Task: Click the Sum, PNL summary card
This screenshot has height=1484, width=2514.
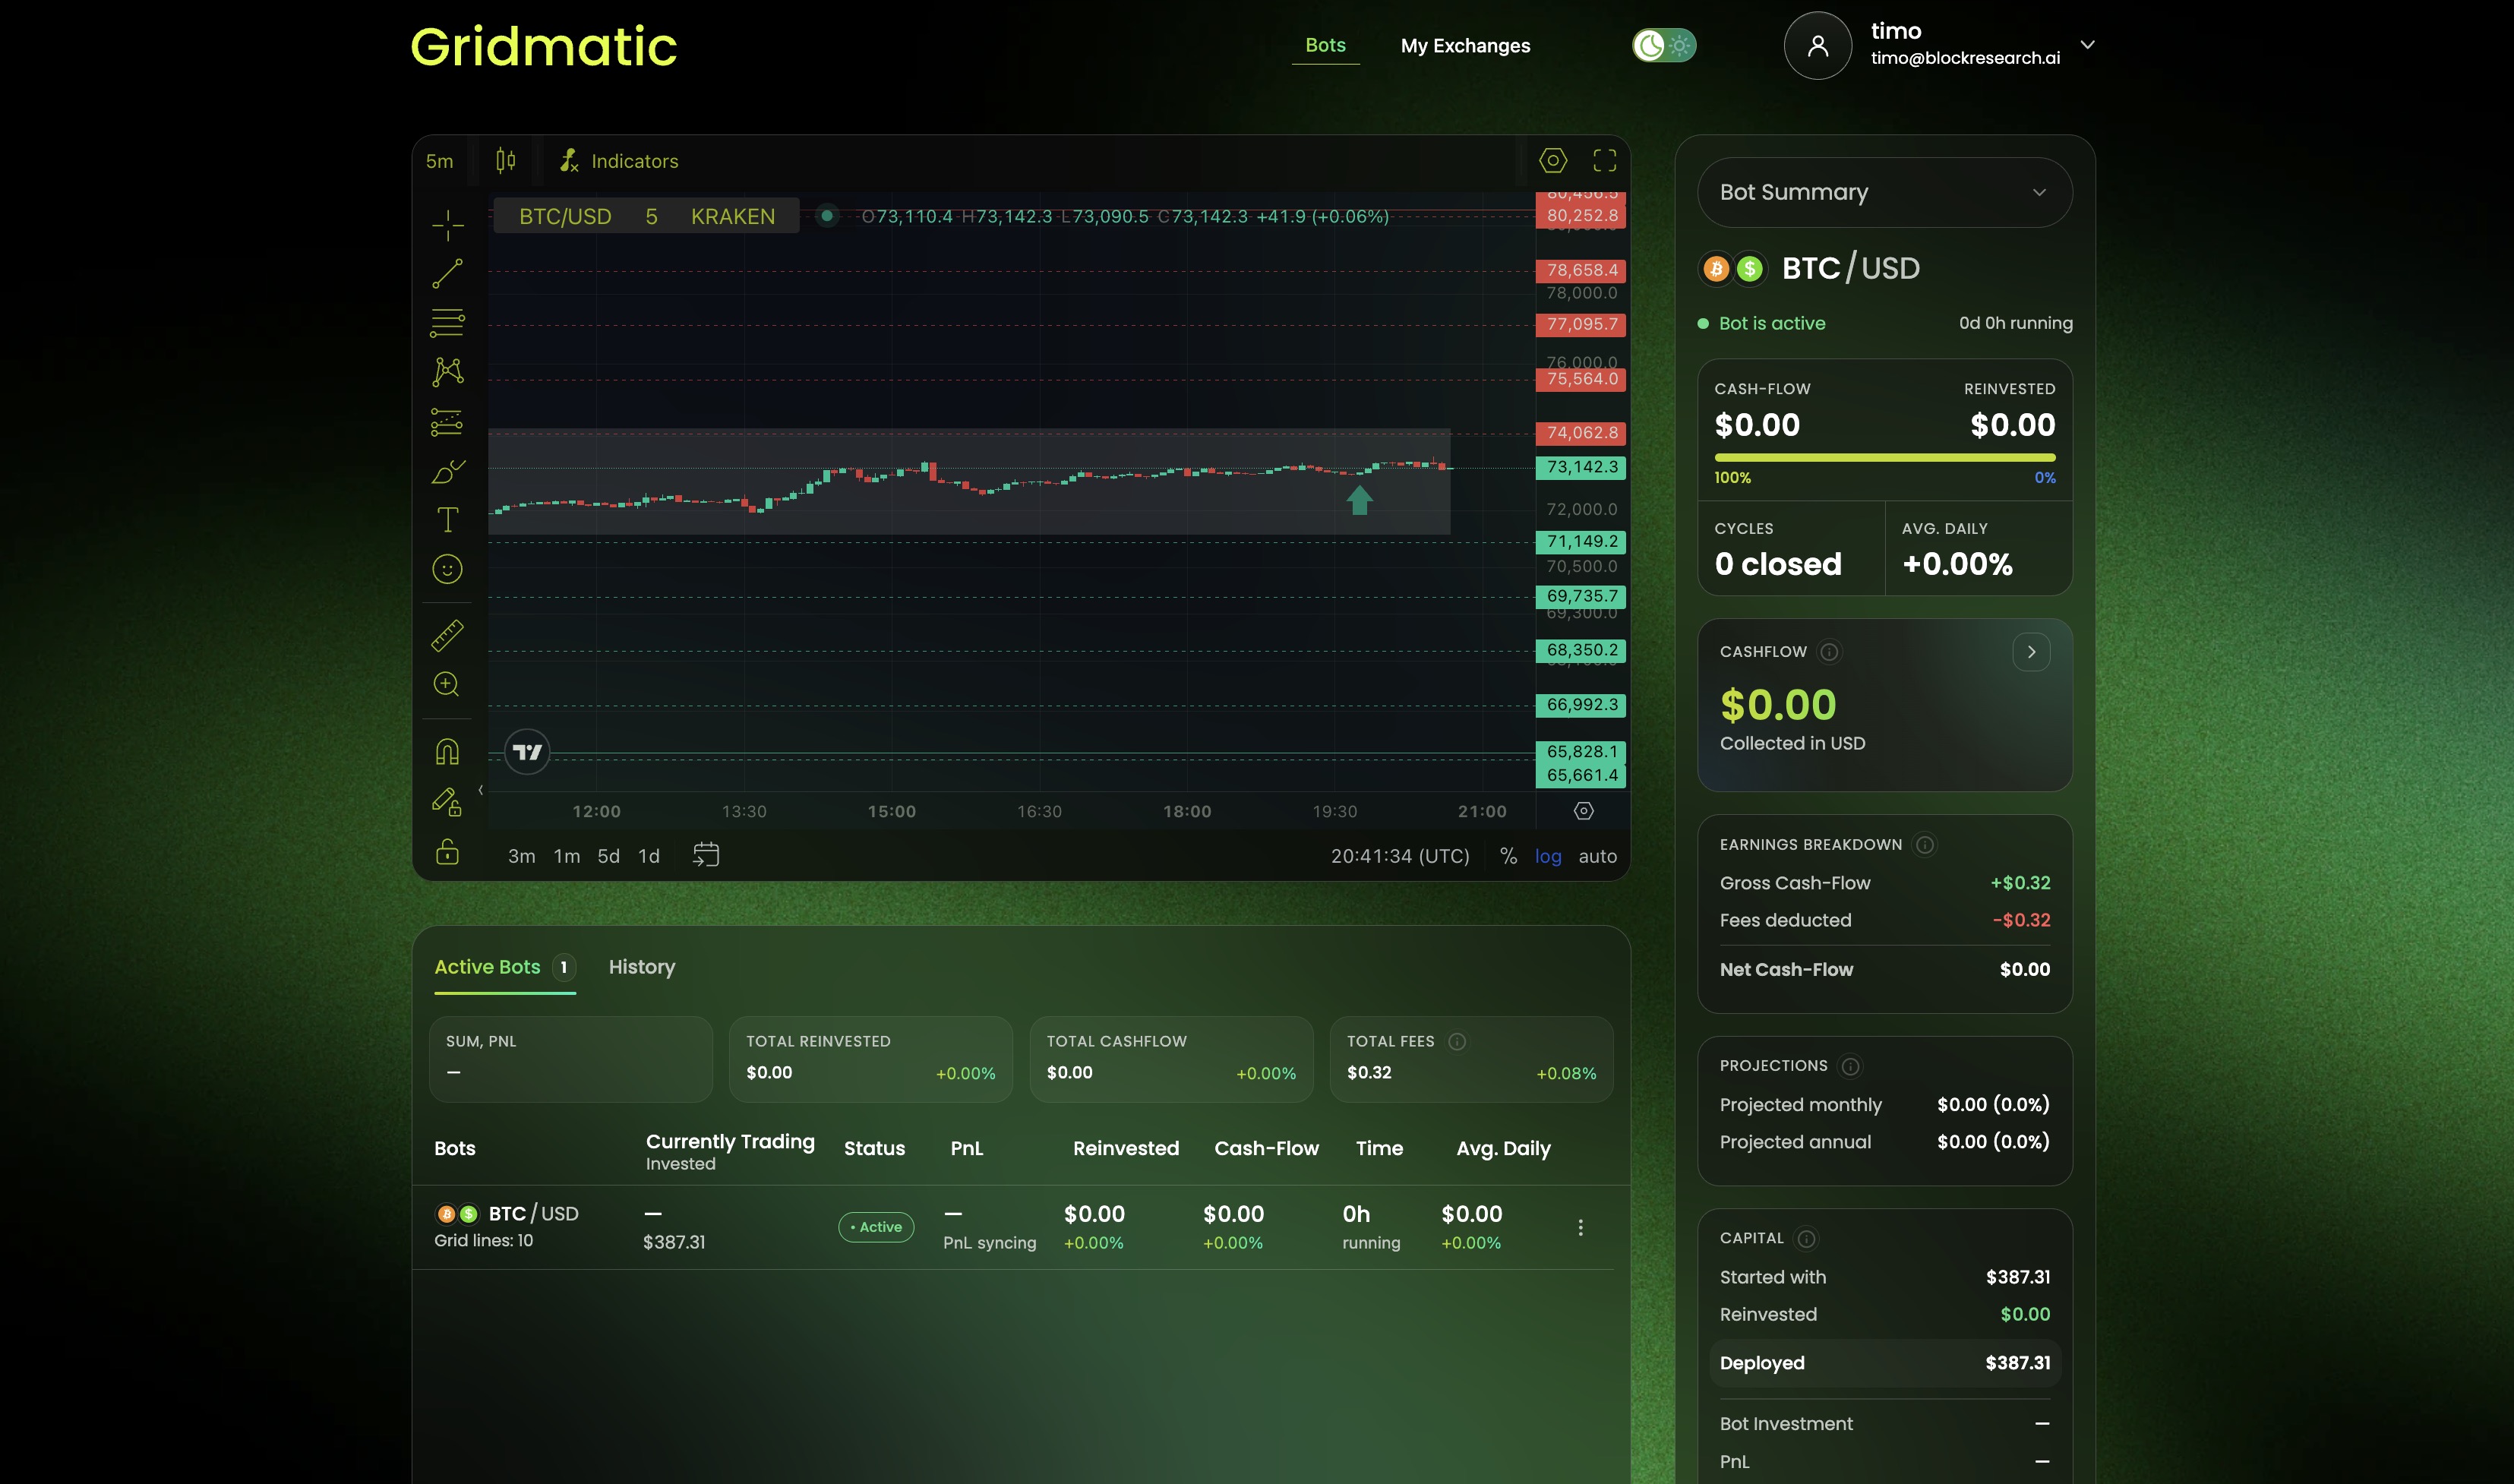Action: [570, 1060]
